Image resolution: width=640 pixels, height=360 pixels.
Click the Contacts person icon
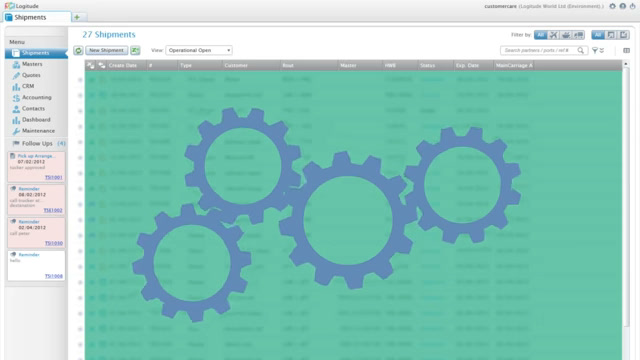pos(16,109)
